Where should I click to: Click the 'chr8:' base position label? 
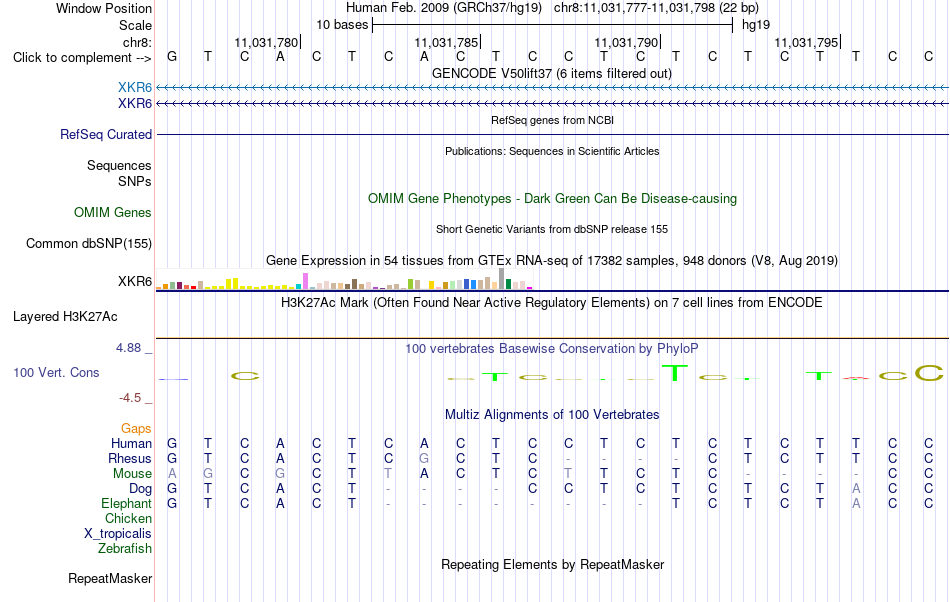137,42
